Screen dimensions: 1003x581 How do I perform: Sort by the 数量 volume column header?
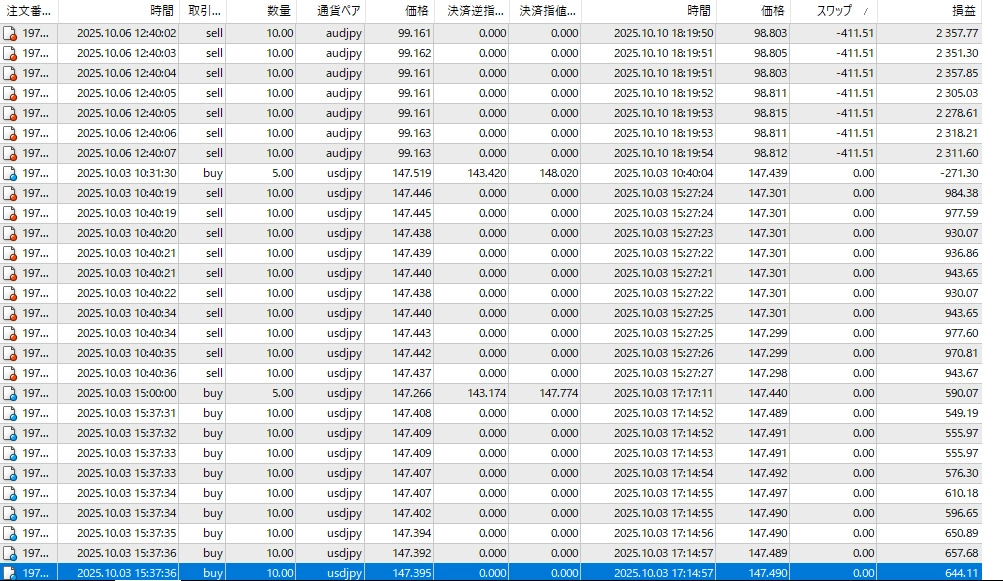(261, 11)
